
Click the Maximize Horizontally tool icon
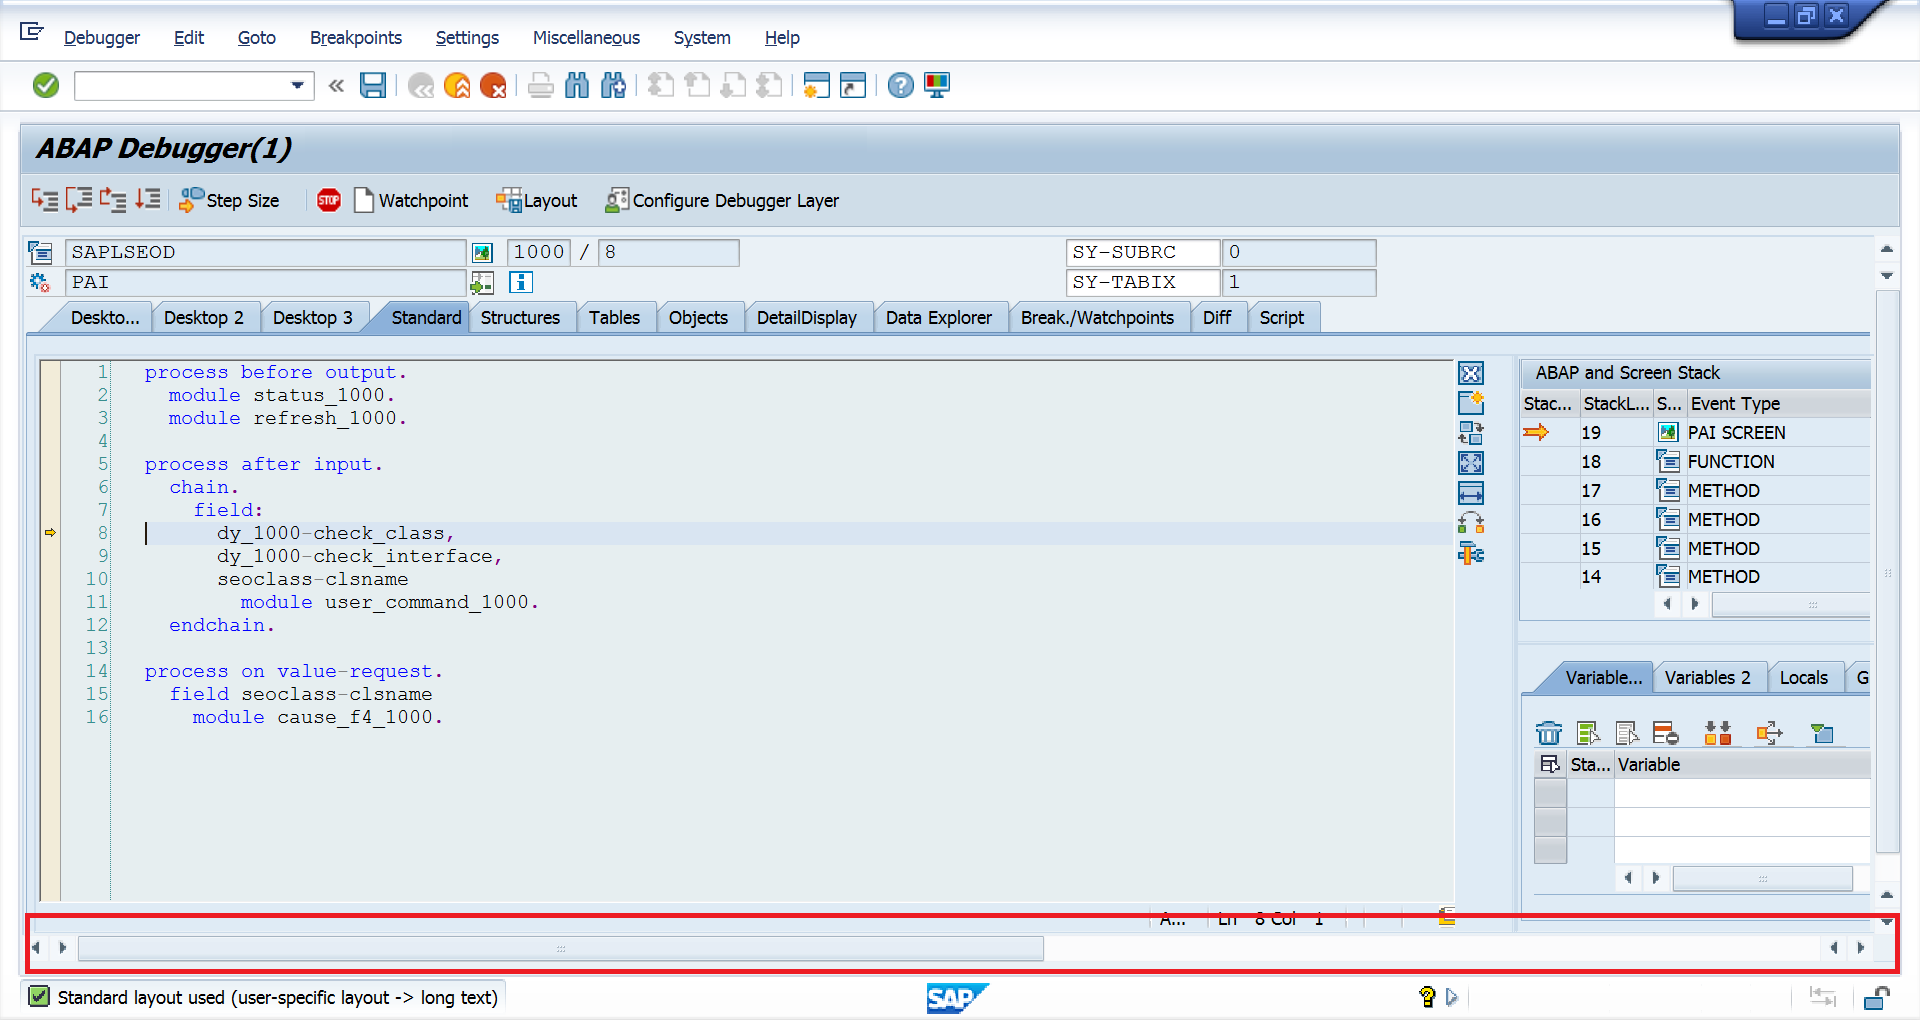[1471, 493]
